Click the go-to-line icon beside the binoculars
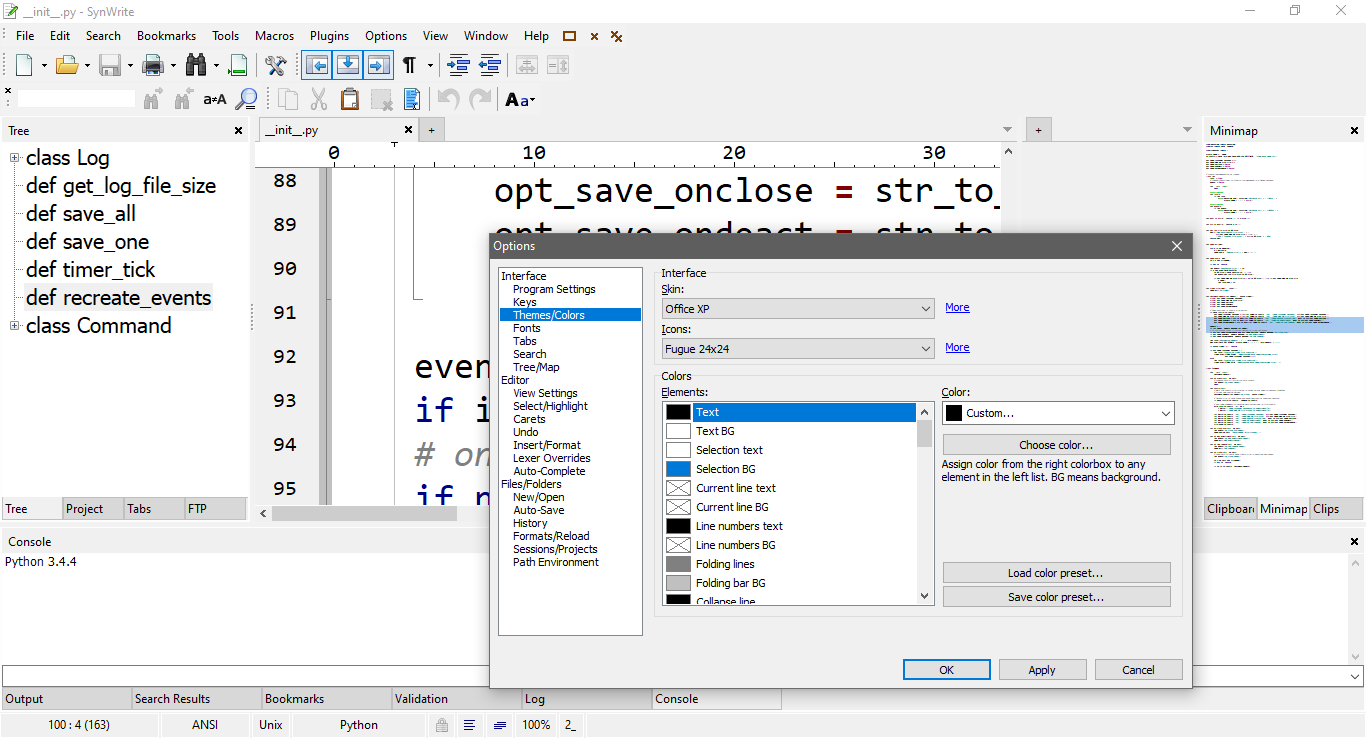 point(238,66)
